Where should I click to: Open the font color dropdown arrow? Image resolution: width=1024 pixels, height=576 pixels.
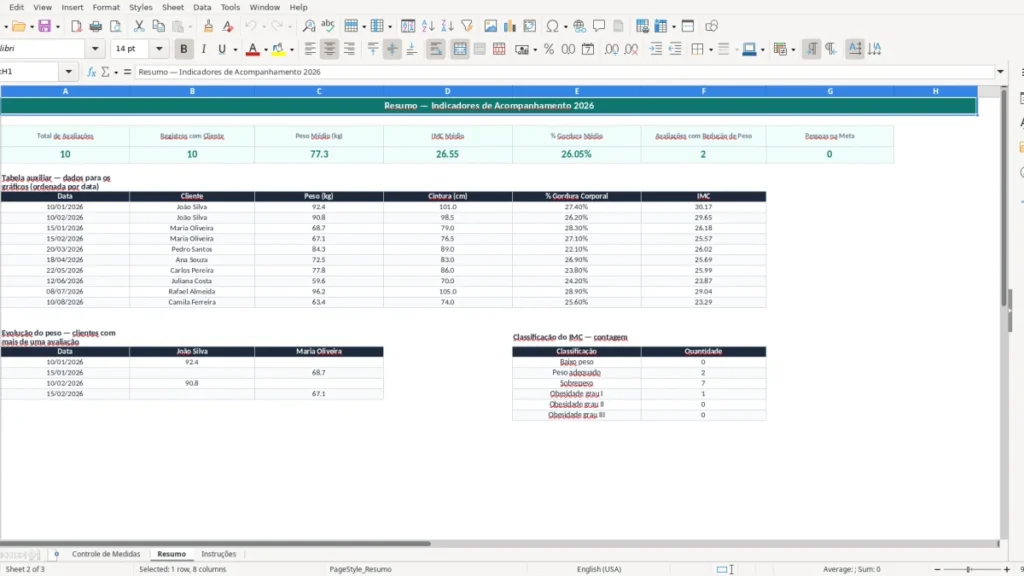pos(266,50)
